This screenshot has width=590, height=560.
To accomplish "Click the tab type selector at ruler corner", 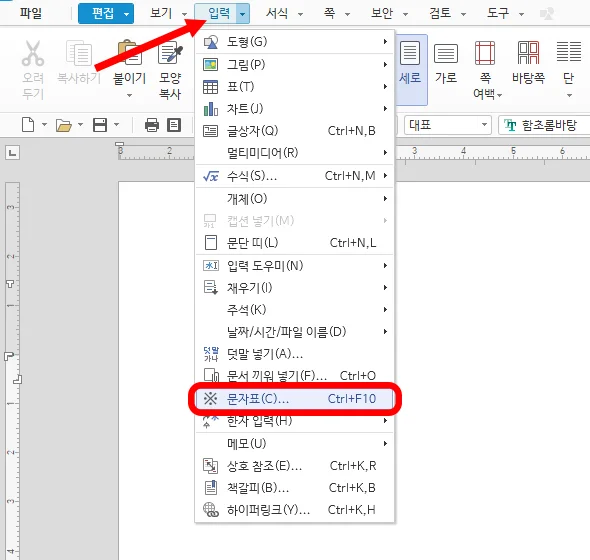I will (x=12, y=153).
